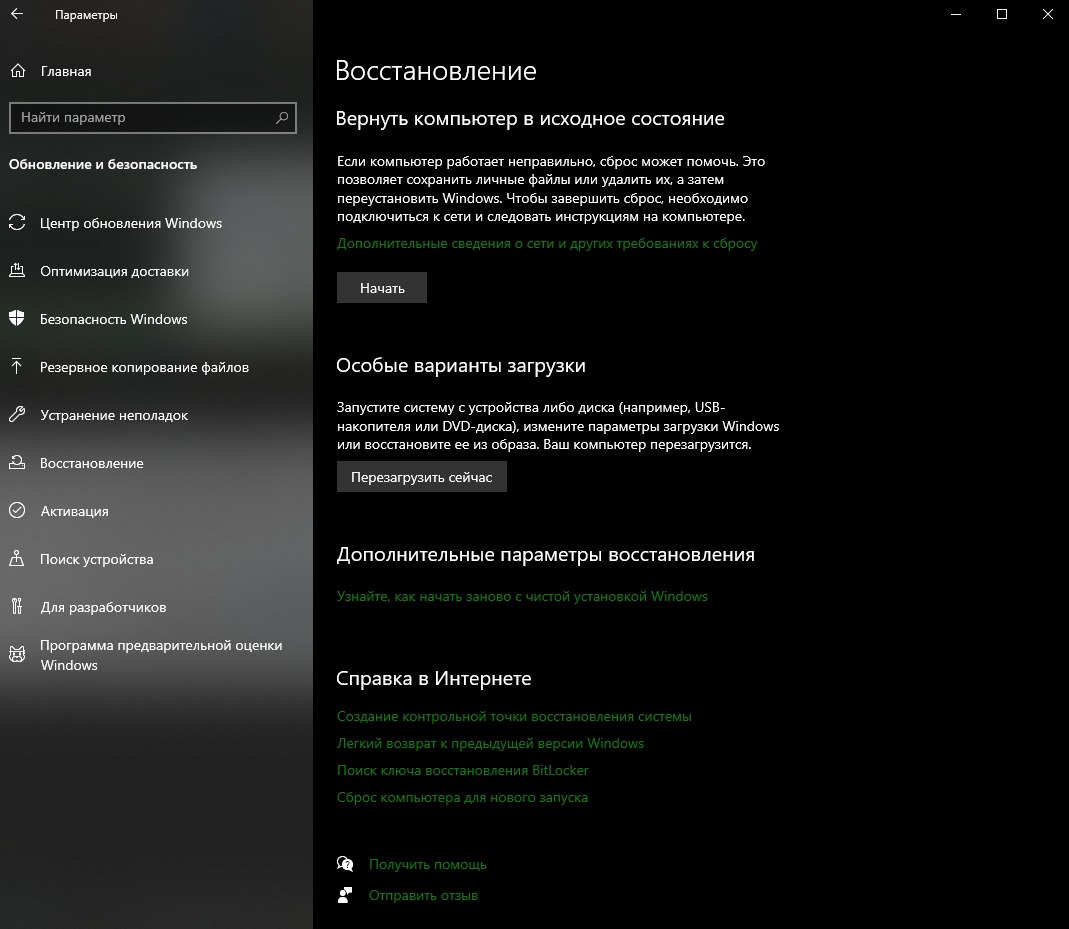Maximize the Параметры window
1069x929 pixels.
pyautogui.click(x=1002, y=14)
